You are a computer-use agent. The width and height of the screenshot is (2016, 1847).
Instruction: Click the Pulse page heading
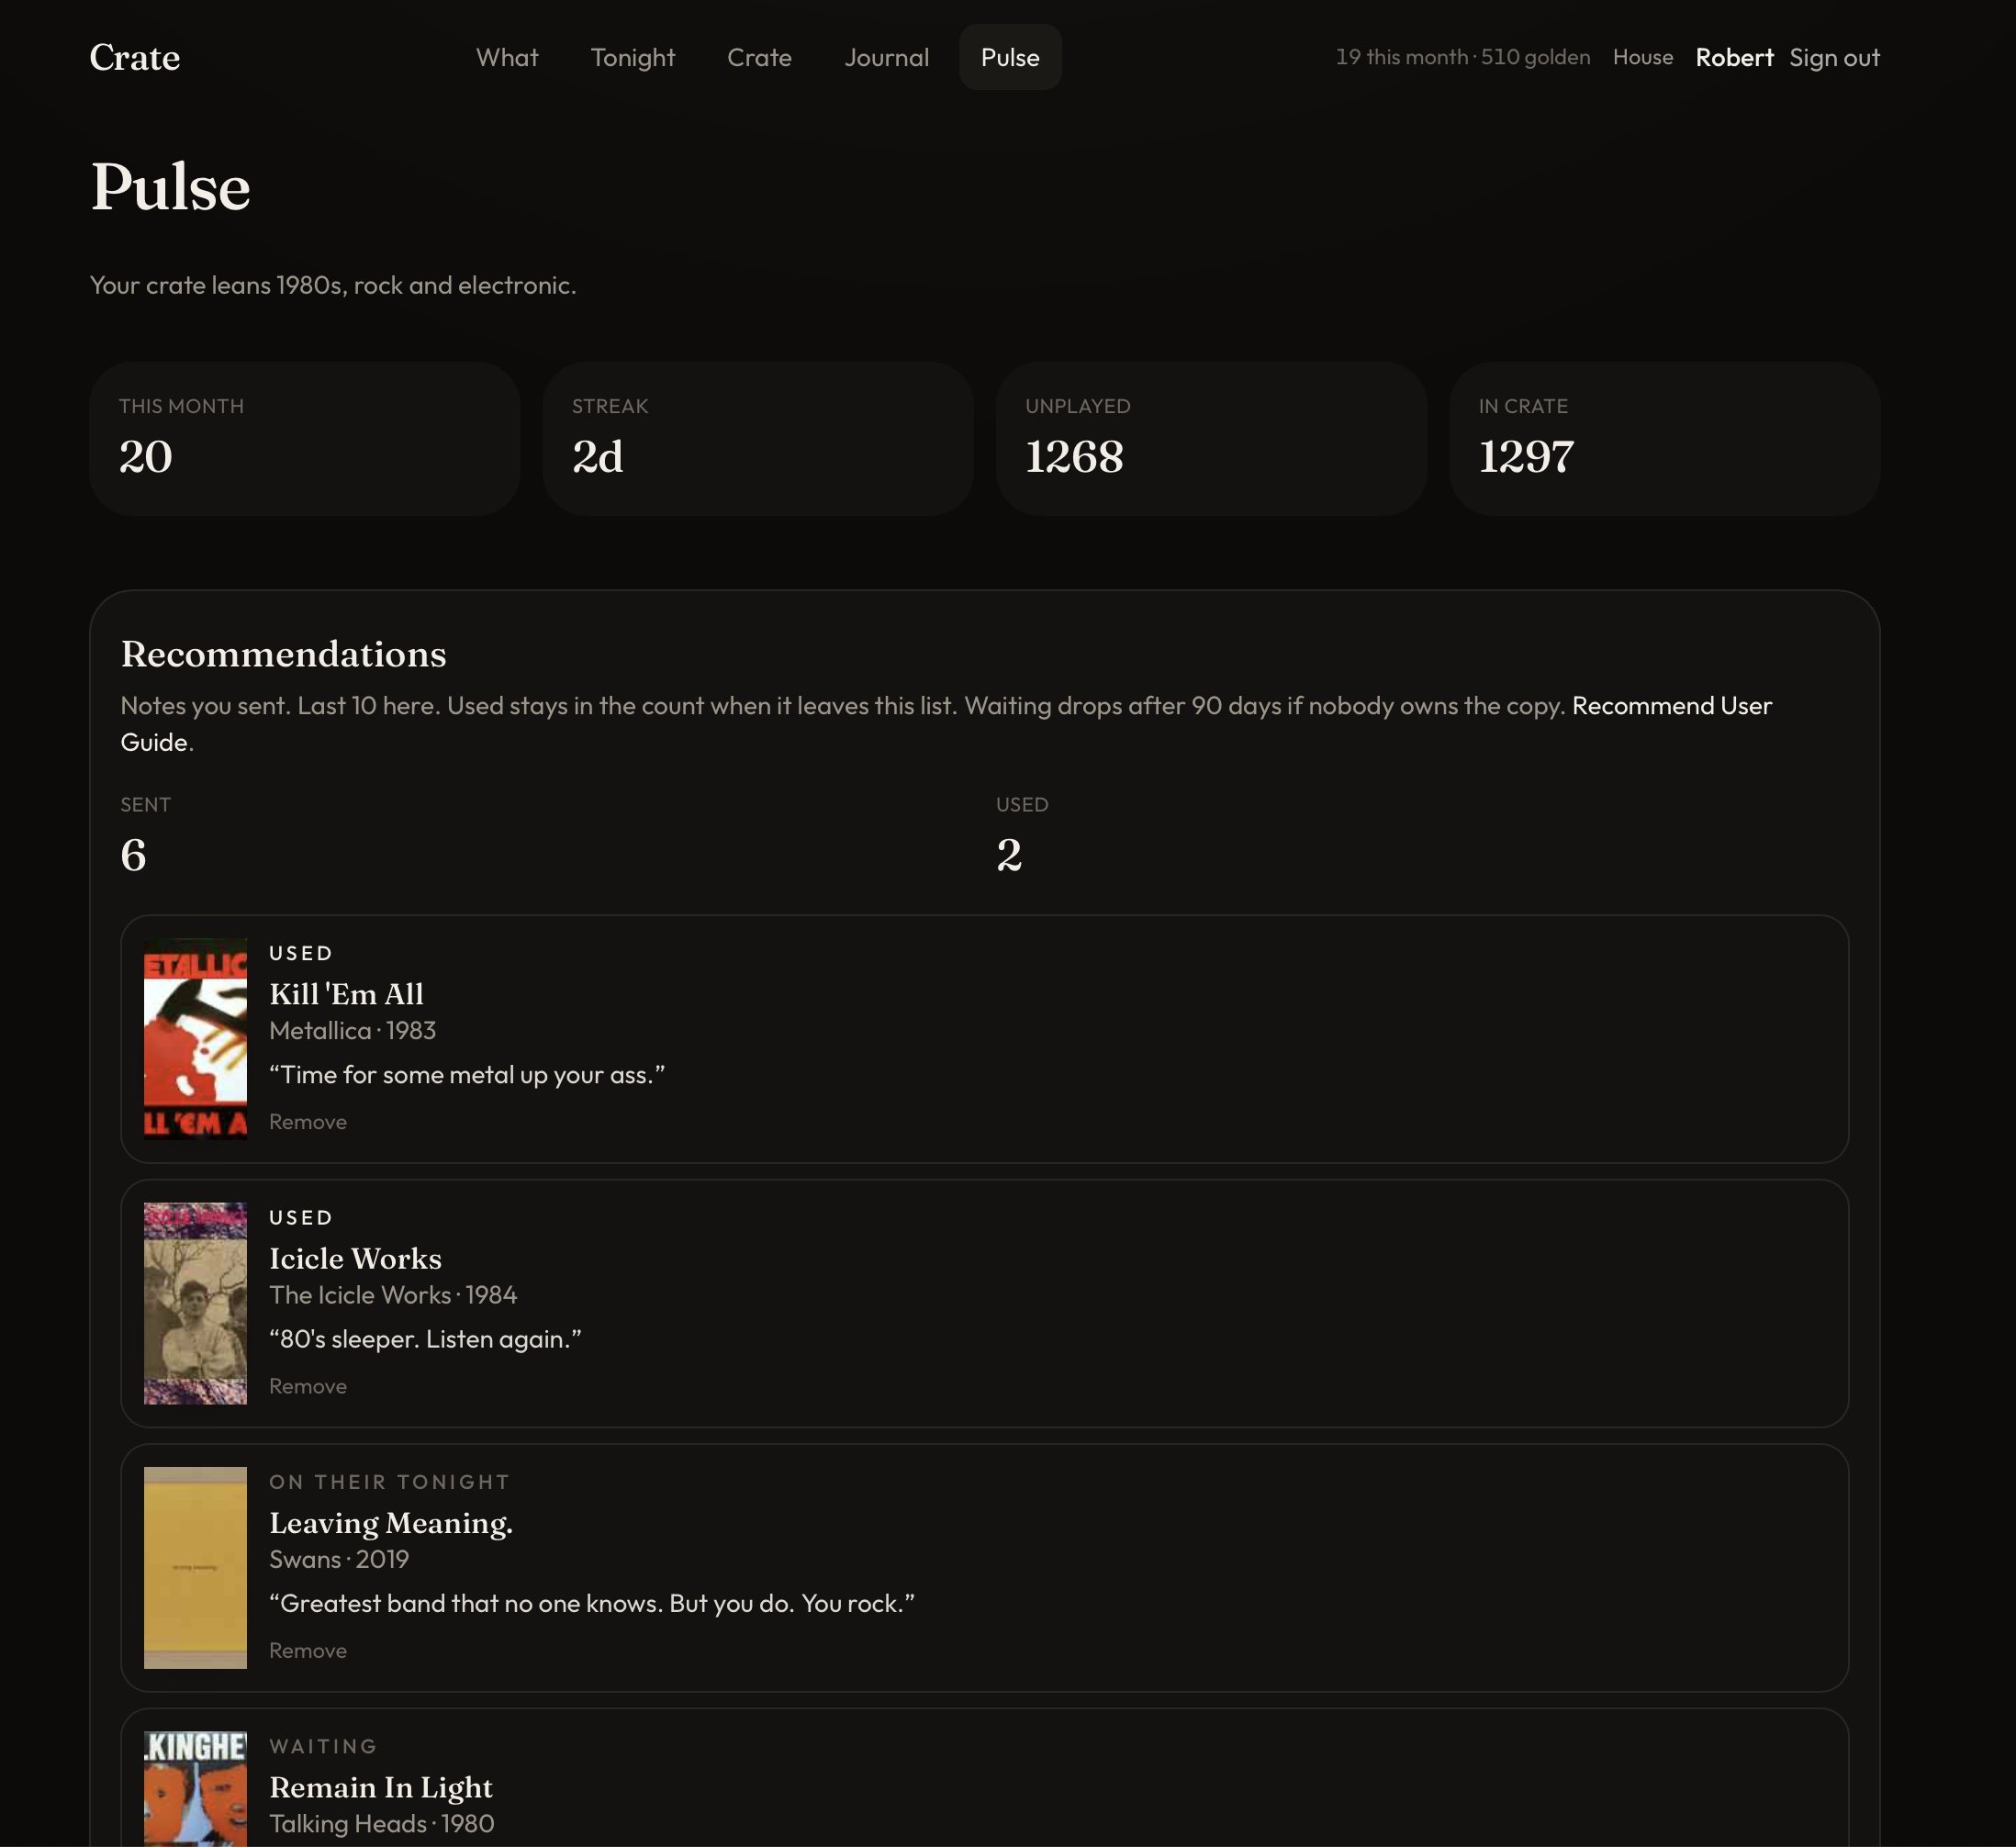[x=171, y=187]
